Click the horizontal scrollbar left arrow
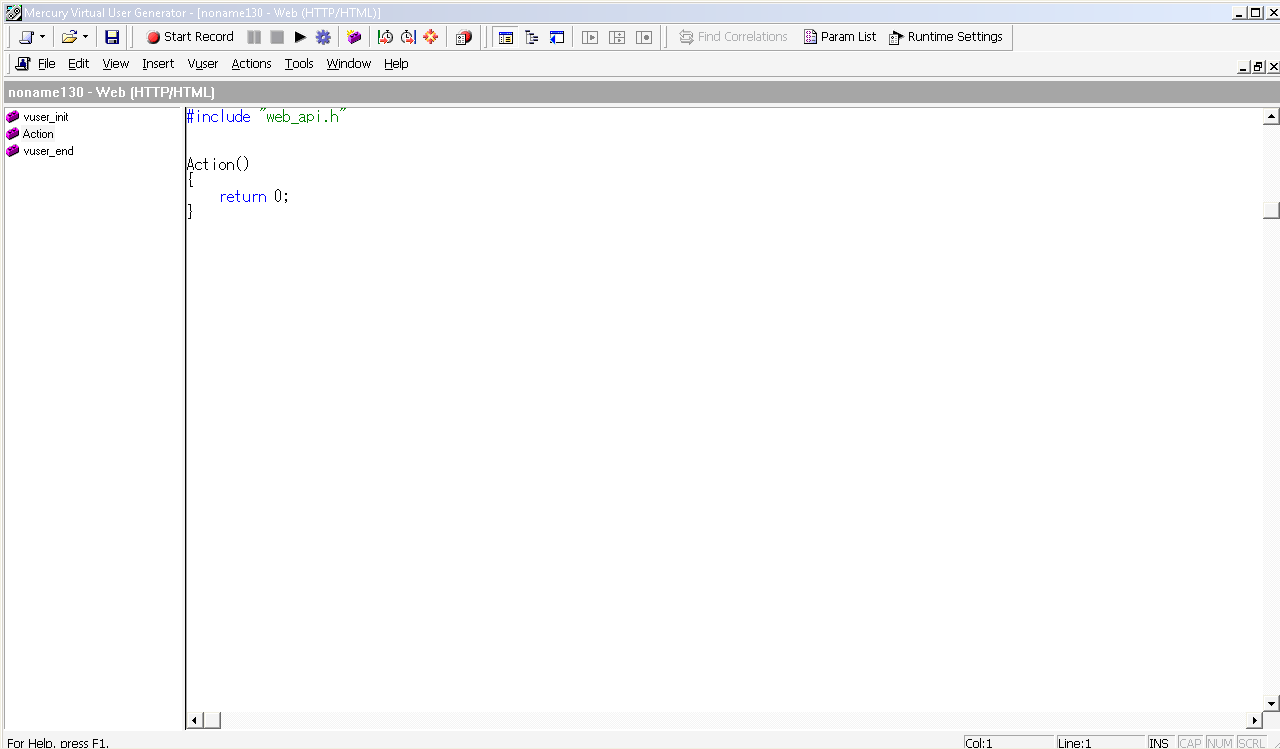Viewport: 1280px width, 749px height. pos(194,720)
